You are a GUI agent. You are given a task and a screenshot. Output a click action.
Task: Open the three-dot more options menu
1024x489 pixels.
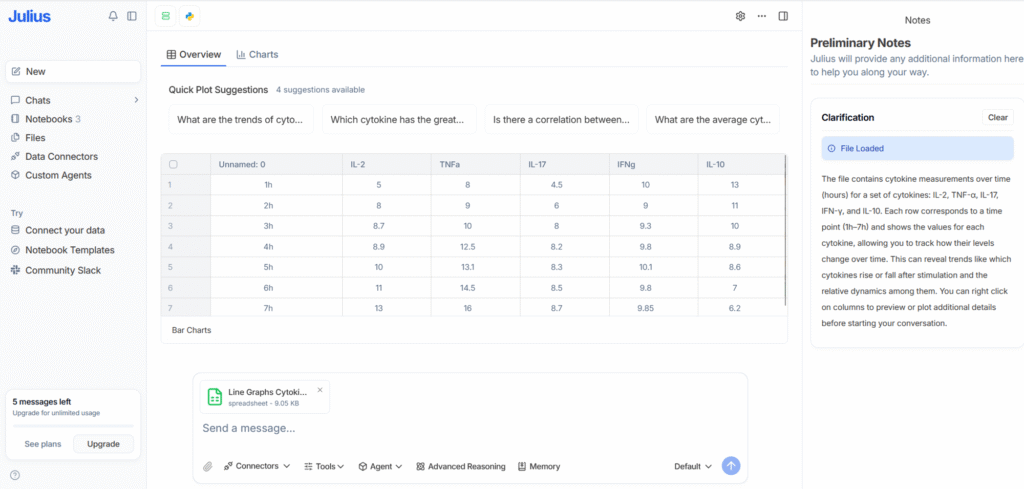pos(762,16)
